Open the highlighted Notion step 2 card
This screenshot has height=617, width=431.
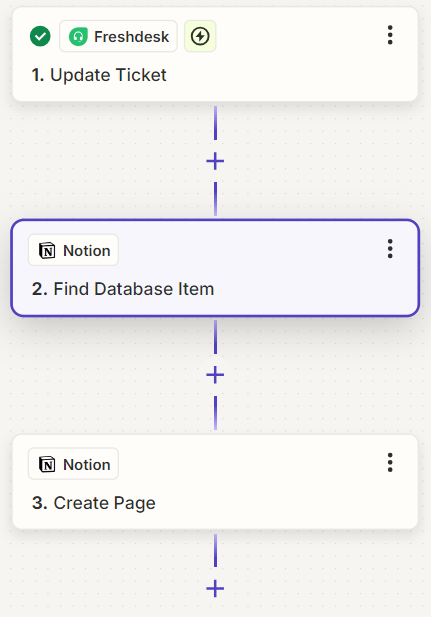pyautogui.click(x=215, y=268)
